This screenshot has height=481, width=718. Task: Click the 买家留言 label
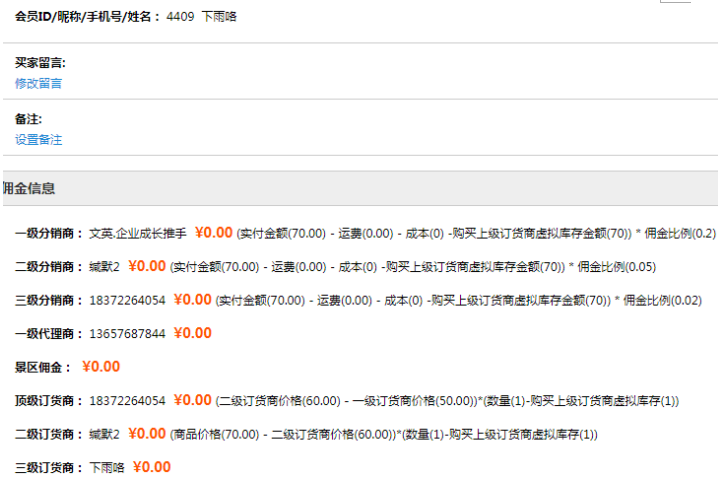pyautogui.click(x=40, y=63)
